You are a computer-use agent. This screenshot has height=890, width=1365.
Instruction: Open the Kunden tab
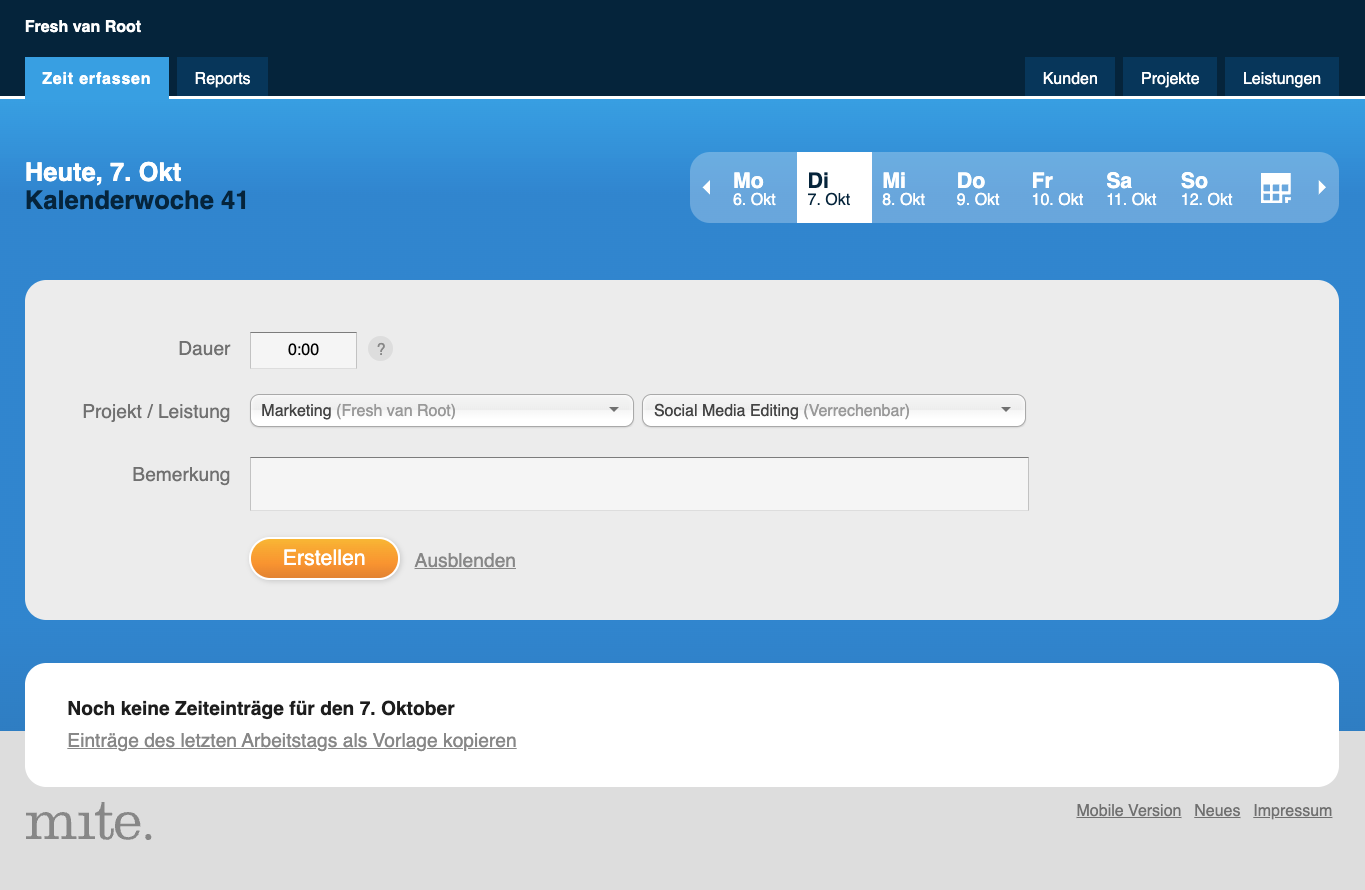1069,78
